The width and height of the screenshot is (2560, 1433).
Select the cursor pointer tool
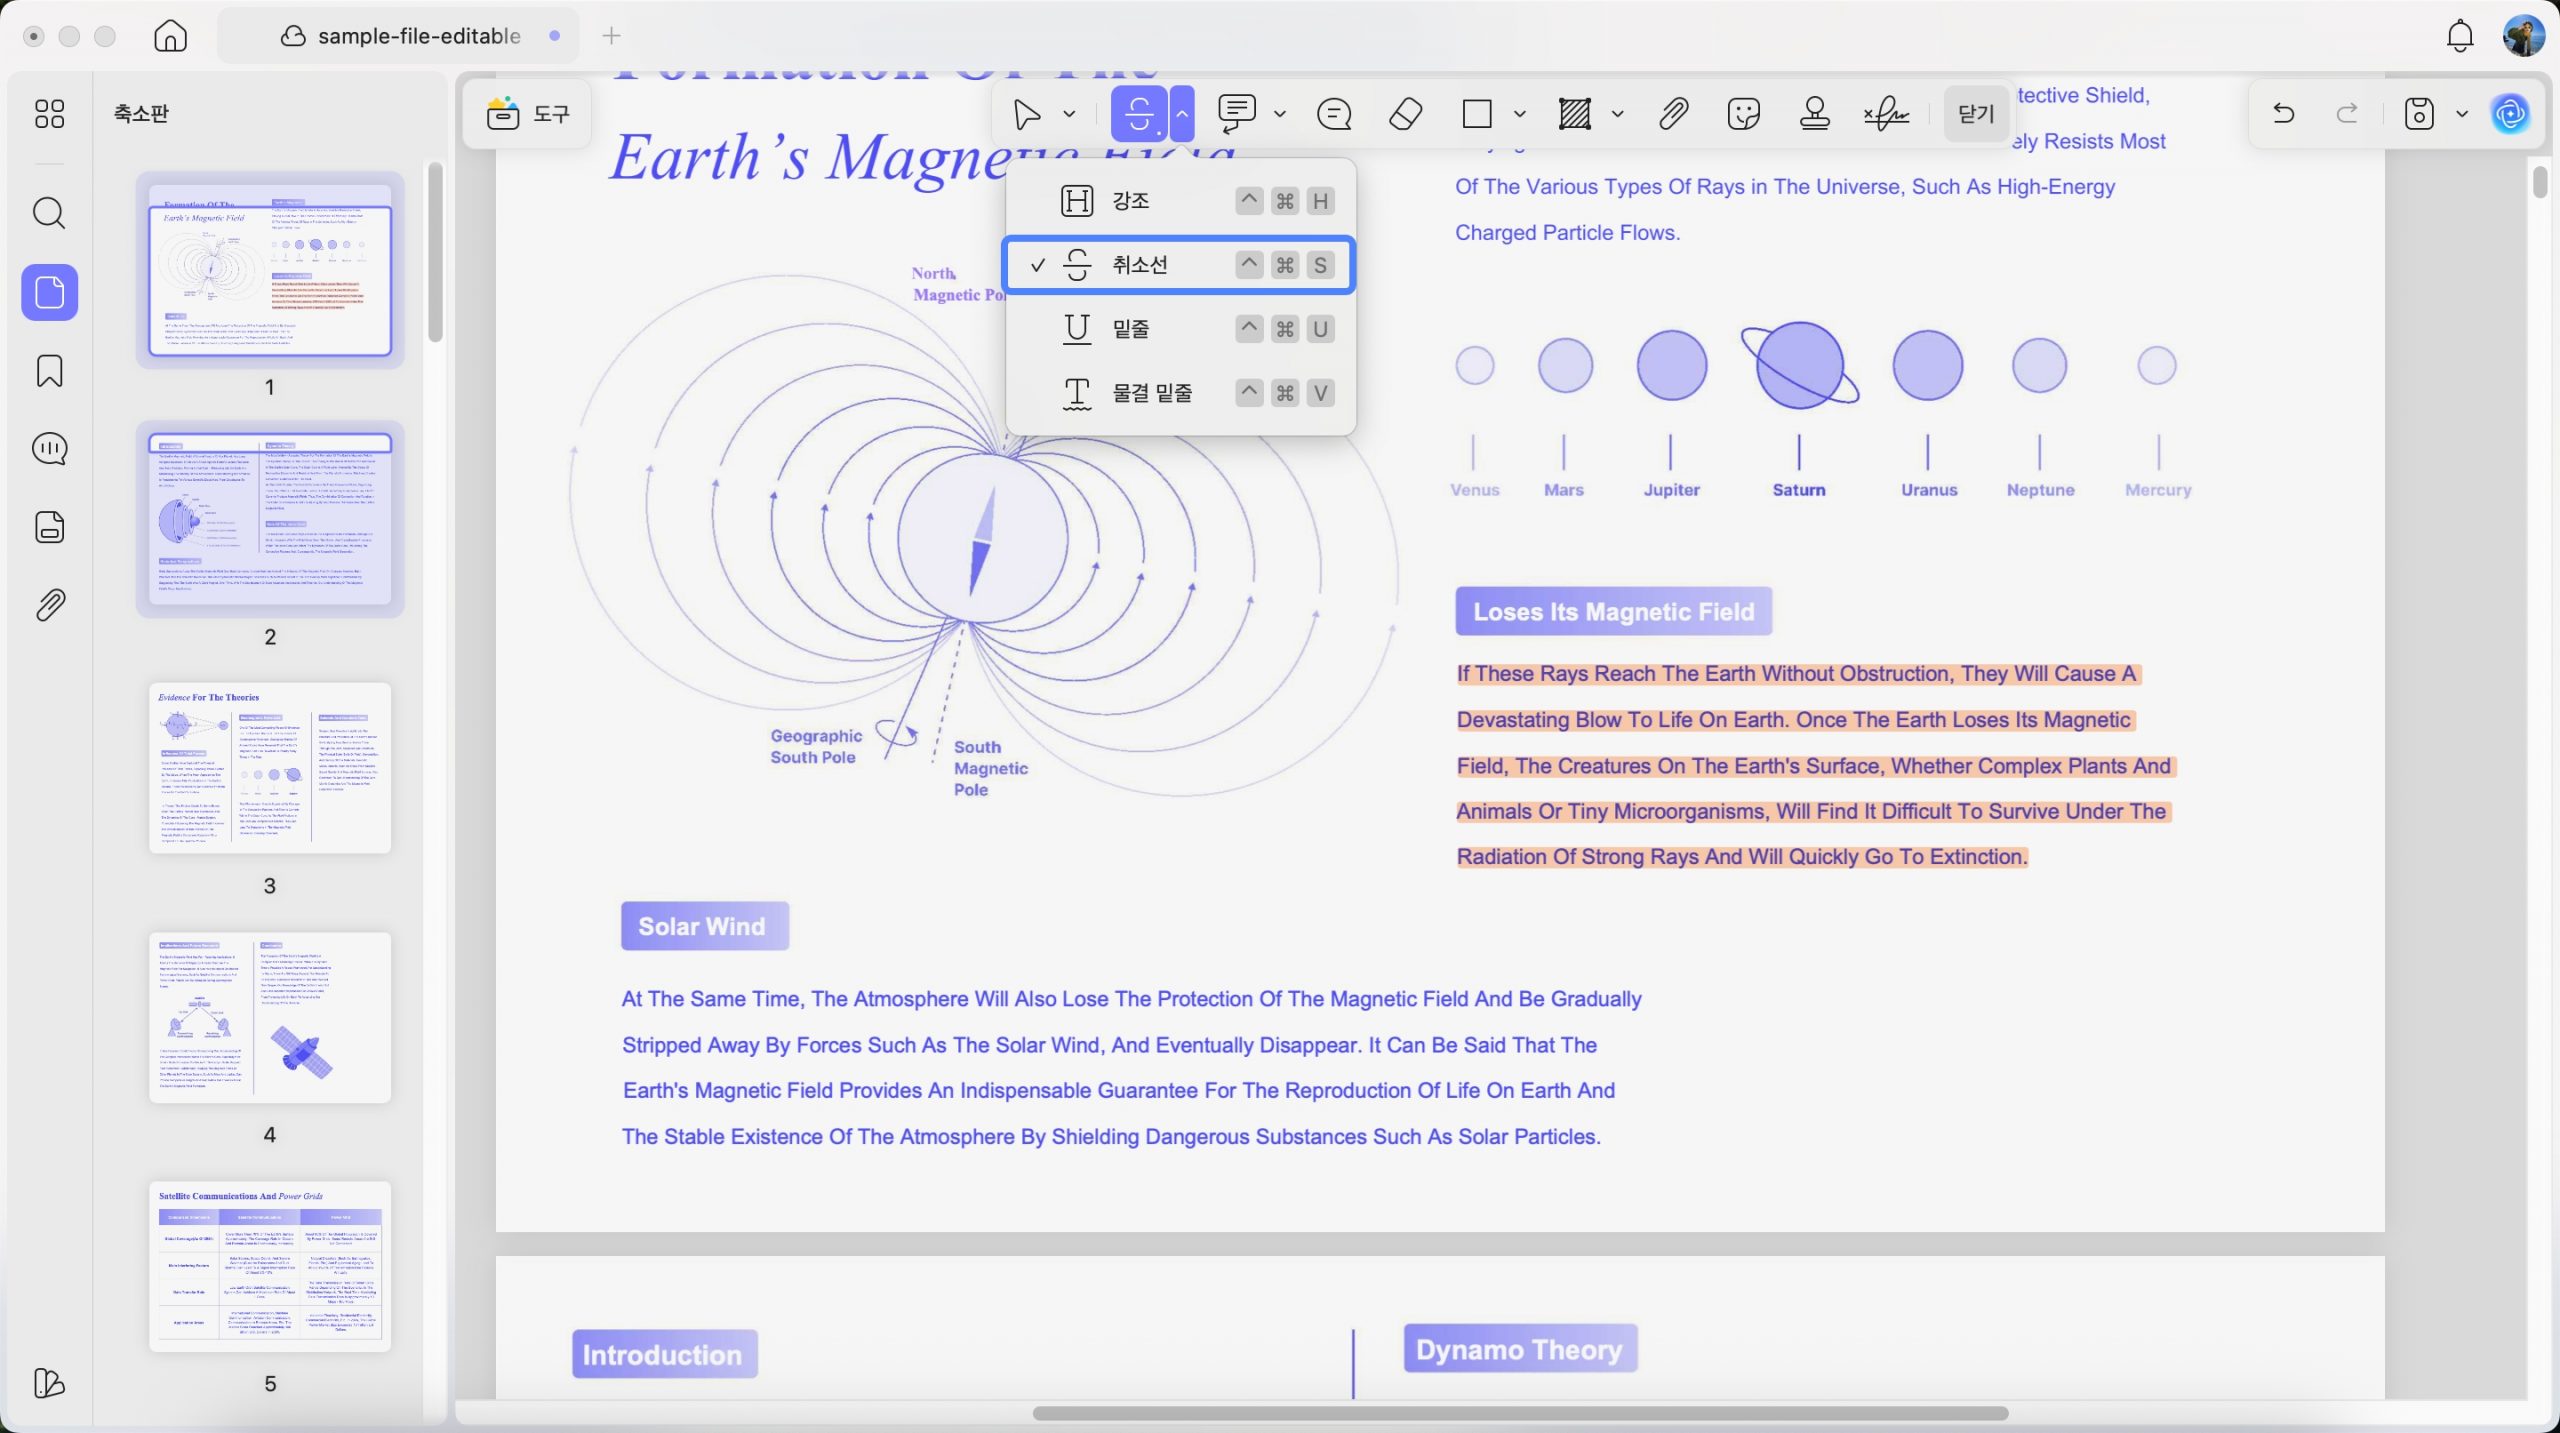1026,114
